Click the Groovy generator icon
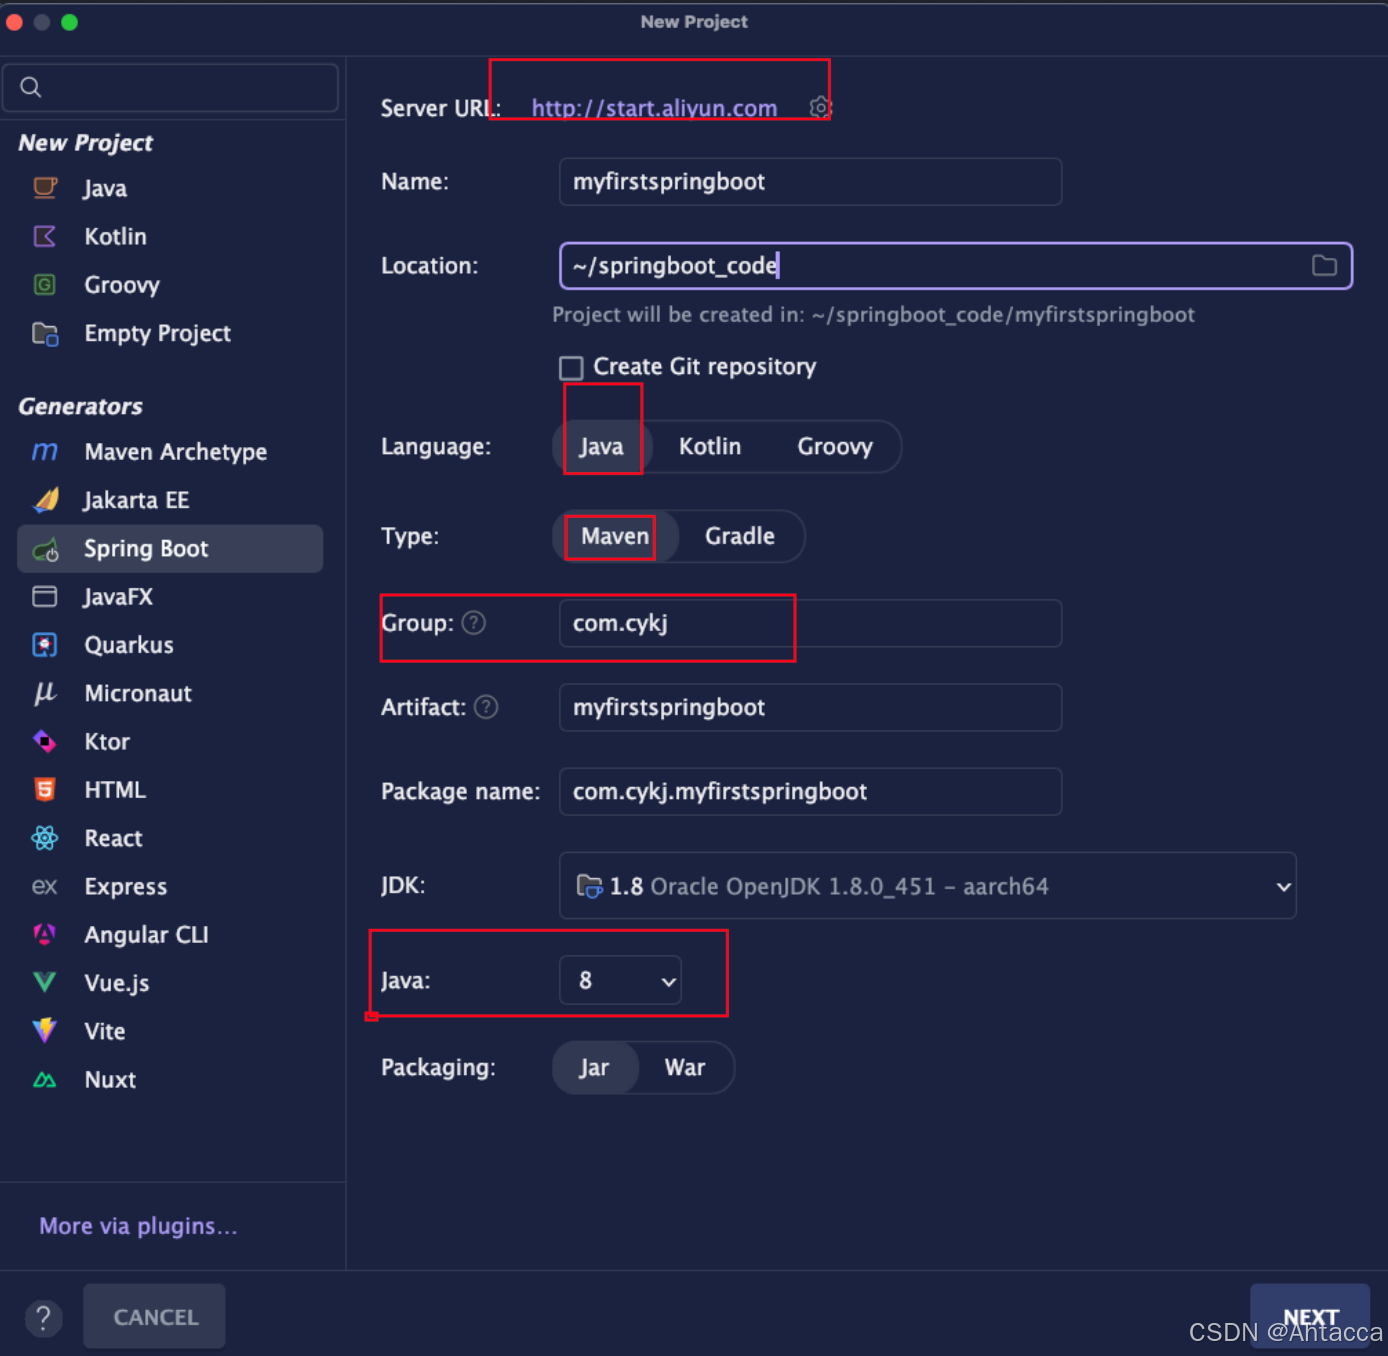Screen dimensions: 1388x1356 pyautogui.click(x=45, y=285)
